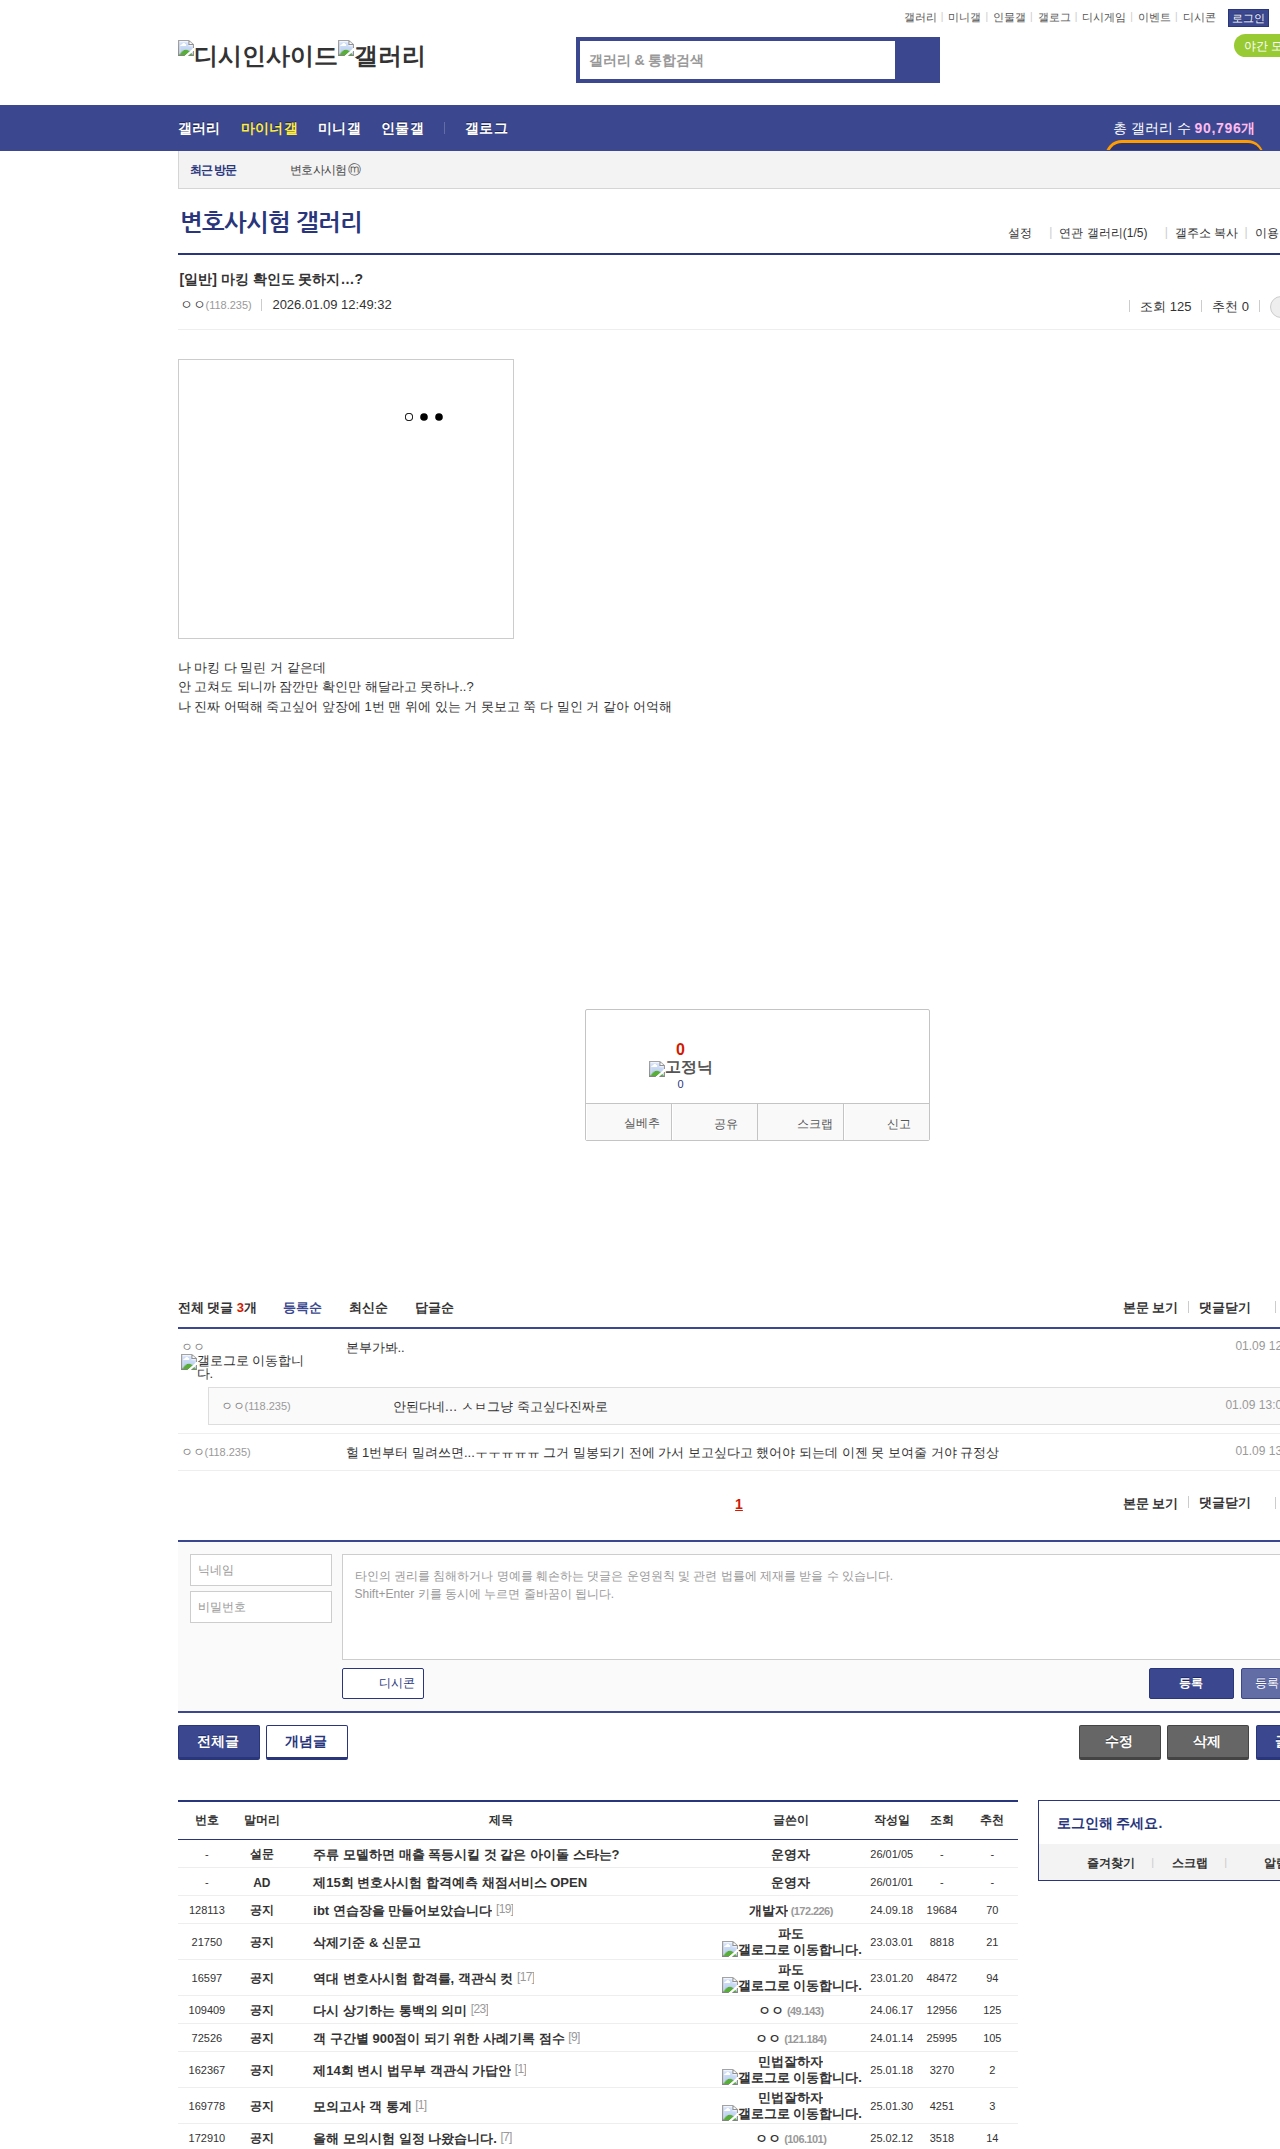Image resolution: width=1280 pixels, height=2149 pixels.
Task: Open 파도's gallog icon in 삭제기준 & 신문고 row
Action: [x=791, y=1950]
